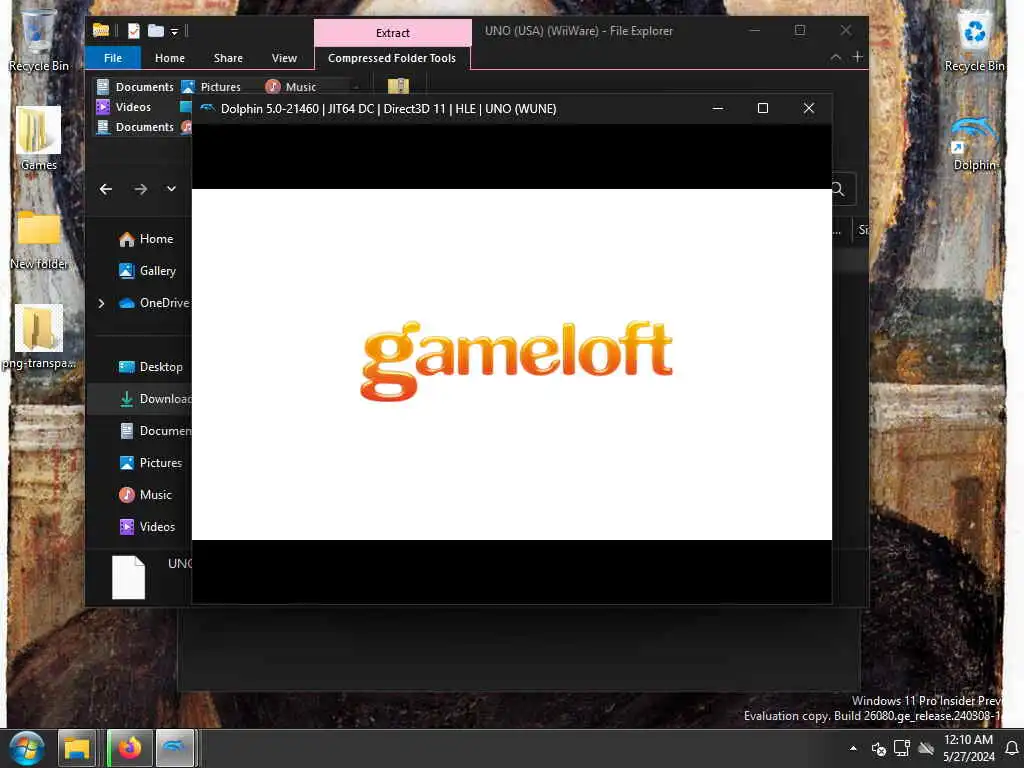Open Music in the navigation pane
This screenshot has height=768, width=1024.
point(146,495)
